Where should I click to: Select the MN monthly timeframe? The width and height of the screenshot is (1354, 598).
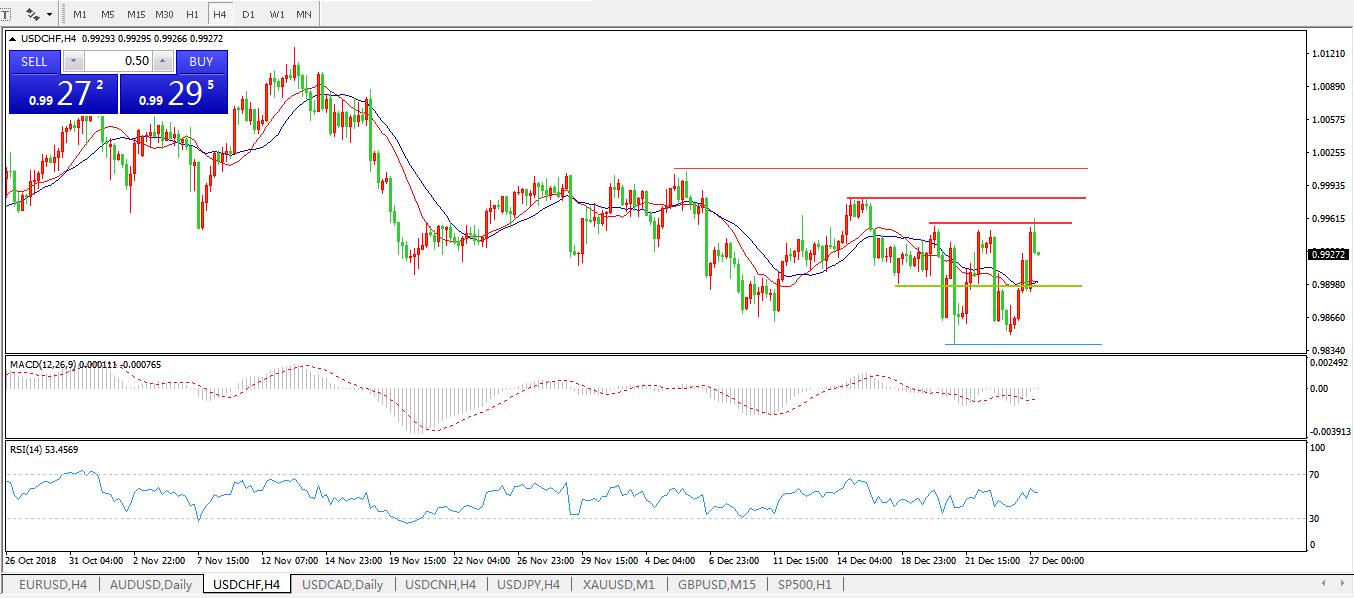click(303, 15)
